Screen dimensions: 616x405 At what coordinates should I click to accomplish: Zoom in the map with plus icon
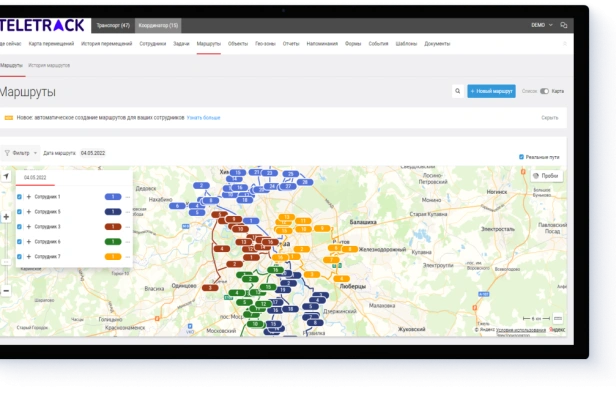[x=6, y=216]
